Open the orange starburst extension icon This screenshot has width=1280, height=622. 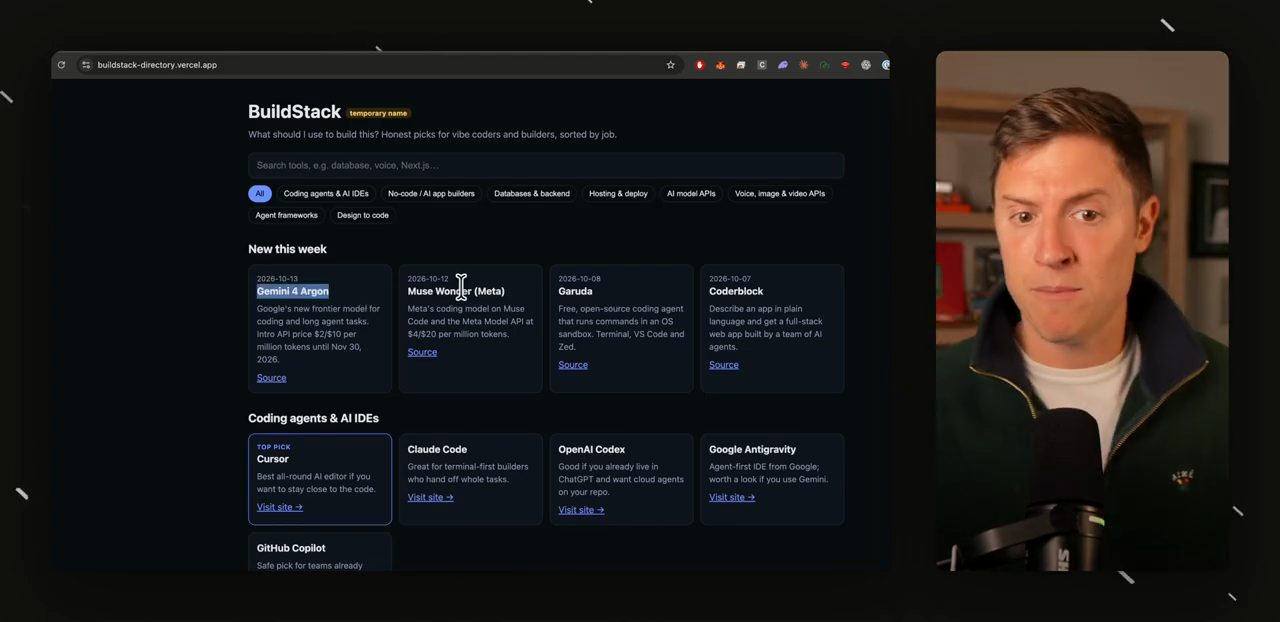[803, 65]
